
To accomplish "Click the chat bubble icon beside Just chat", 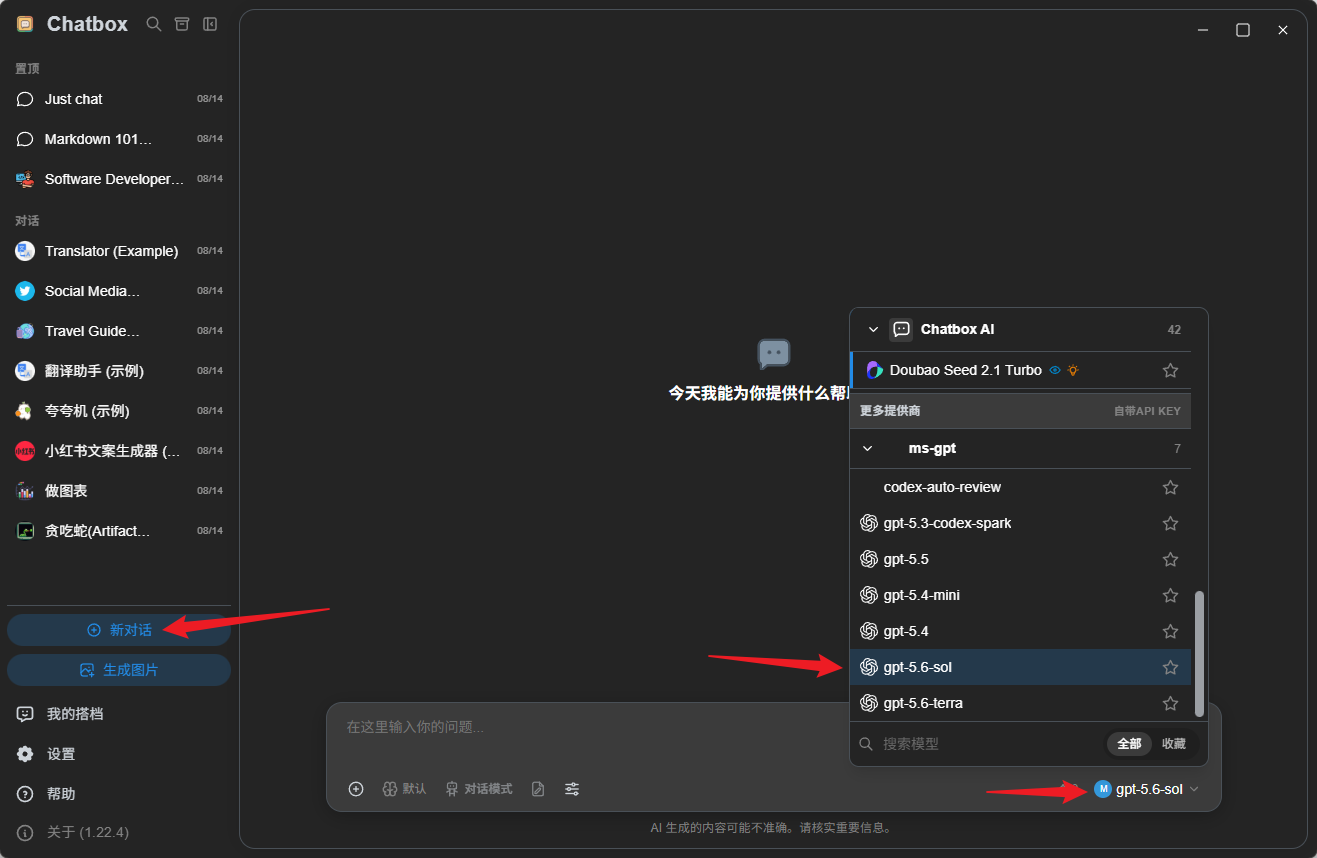I will [25, 99].
